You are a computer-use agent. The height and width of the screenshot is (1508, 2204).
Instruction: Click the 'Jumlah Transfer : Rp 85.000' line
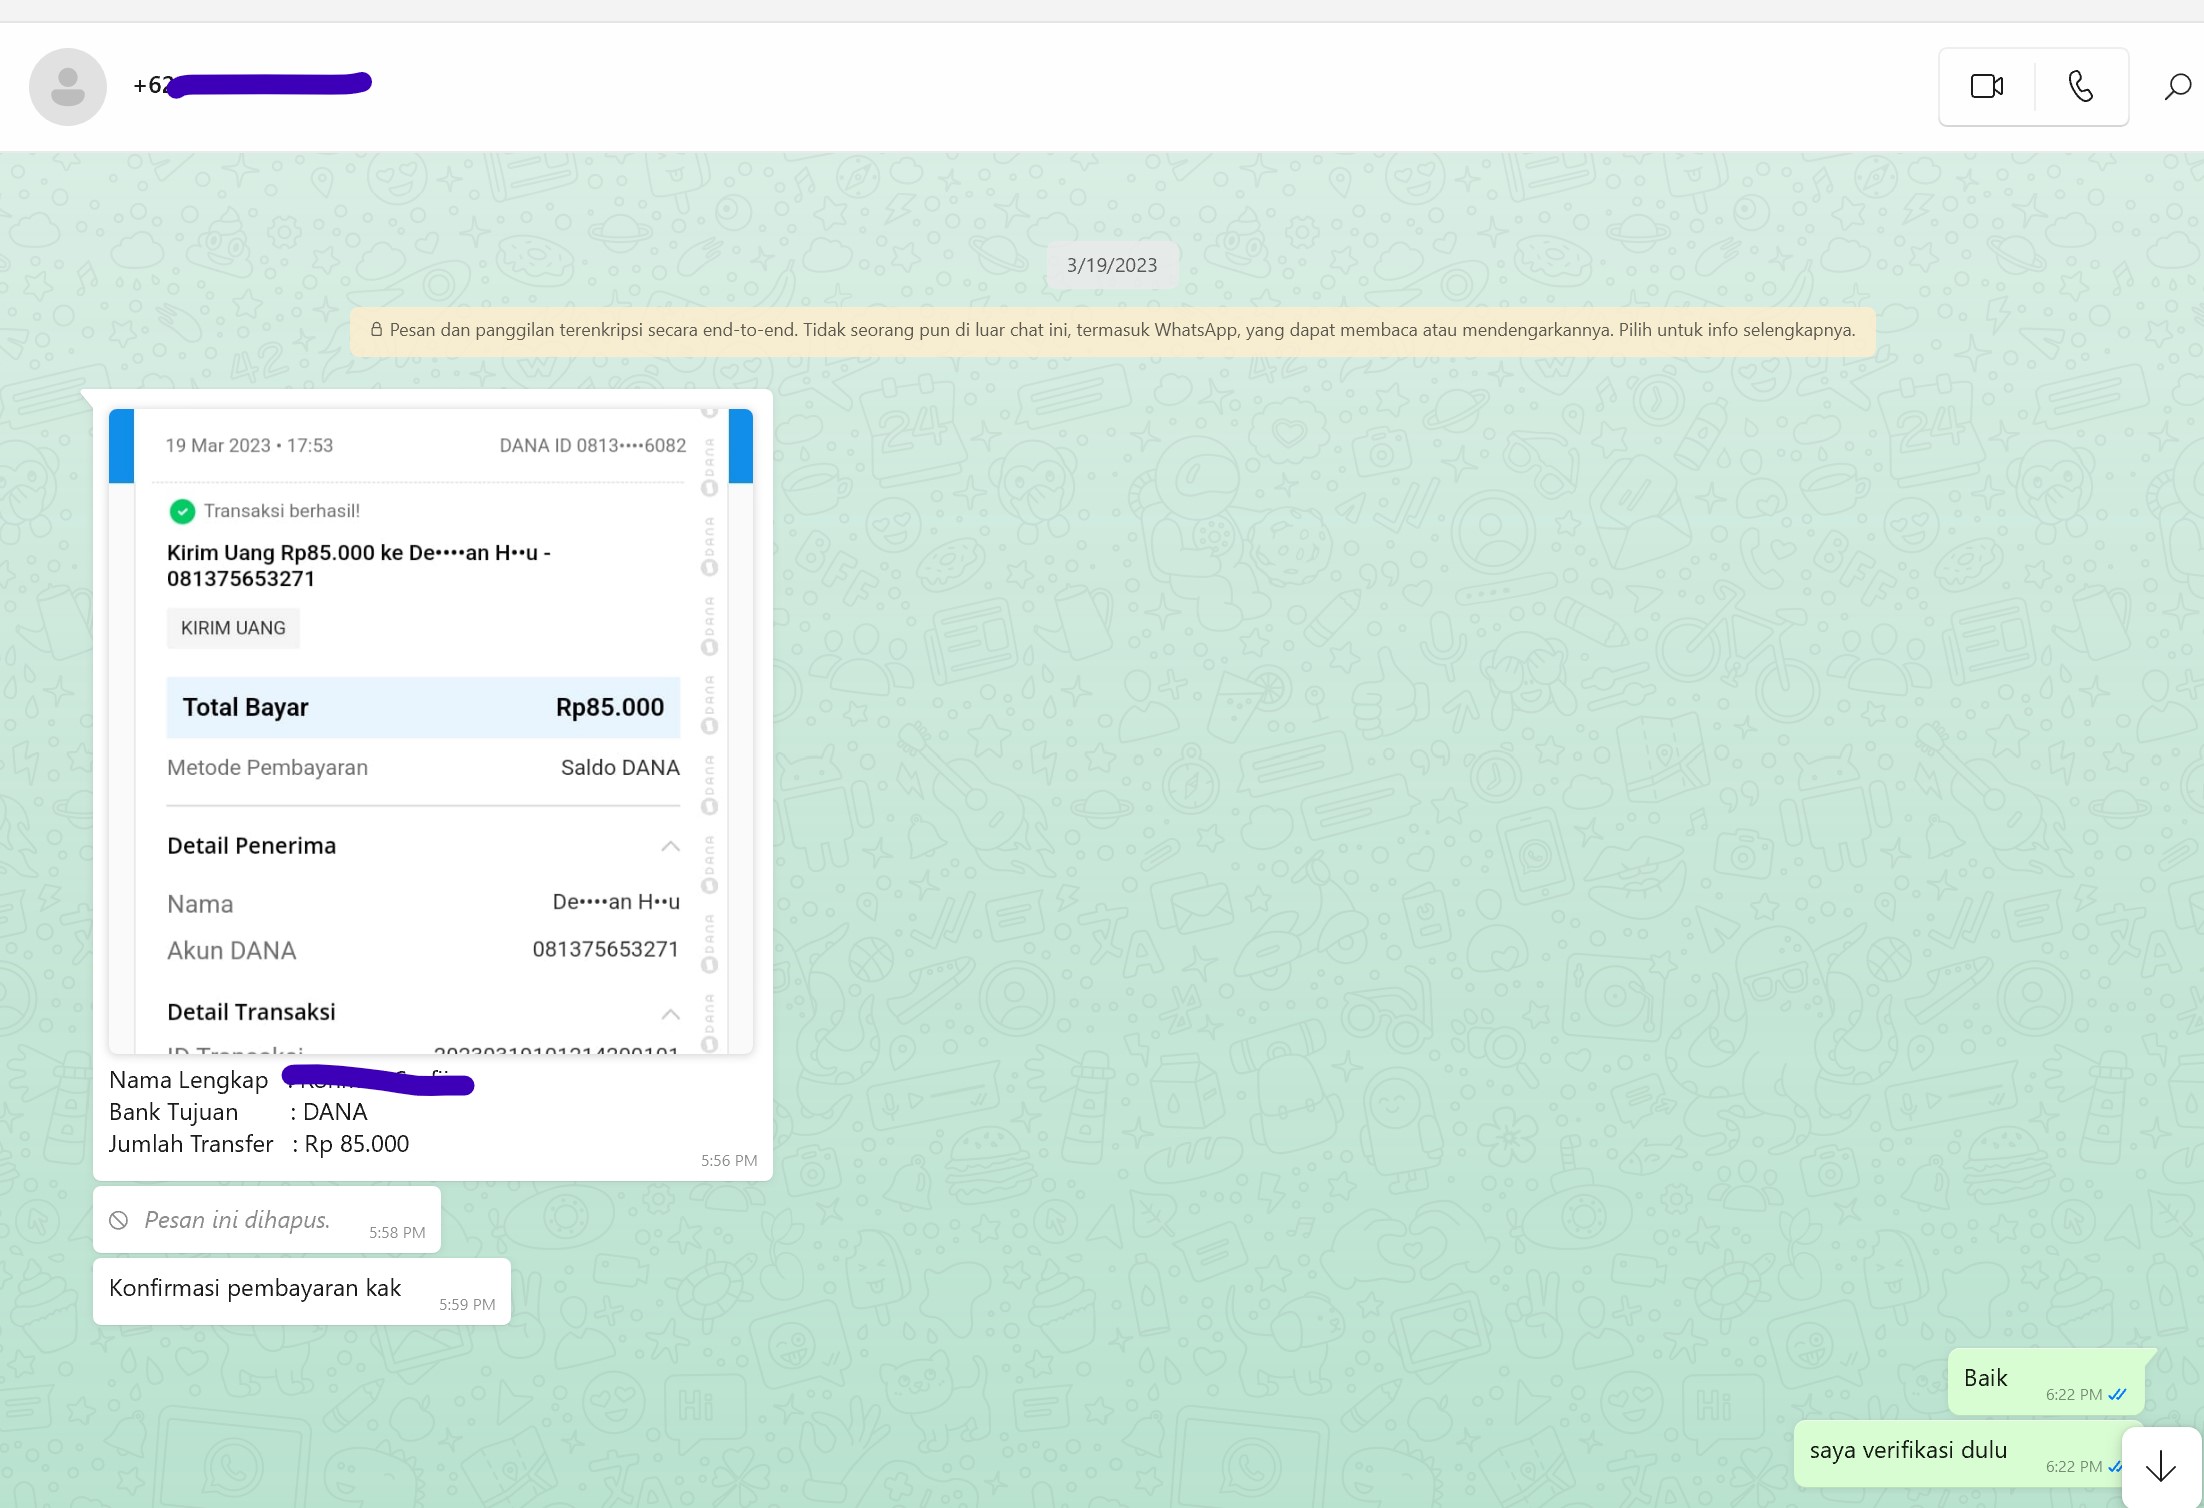tap(259, 1144)
